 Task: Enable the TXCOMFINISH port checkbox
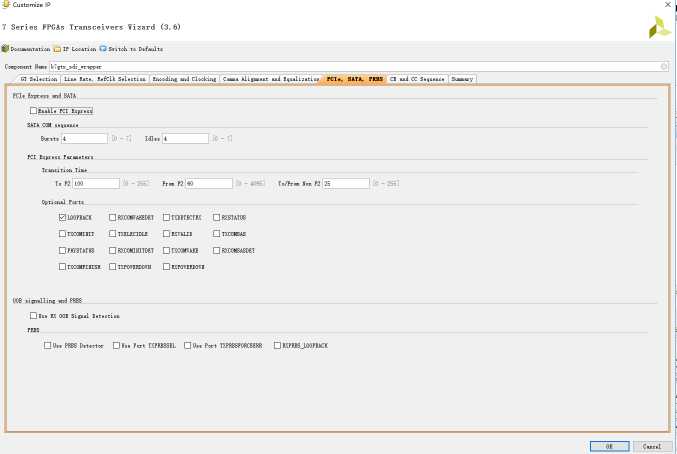[x=62, y=267]
